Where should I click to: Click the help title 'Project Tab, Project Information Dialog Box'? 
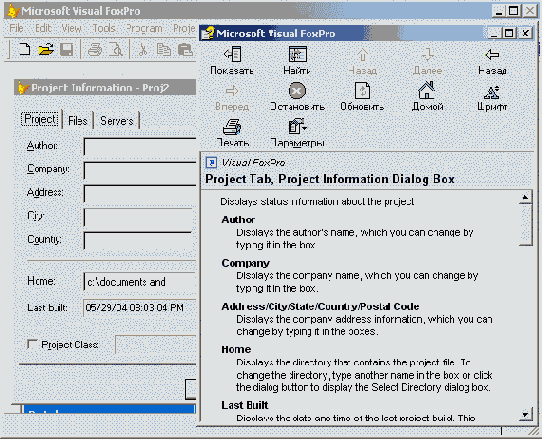(x=330, y=179)
